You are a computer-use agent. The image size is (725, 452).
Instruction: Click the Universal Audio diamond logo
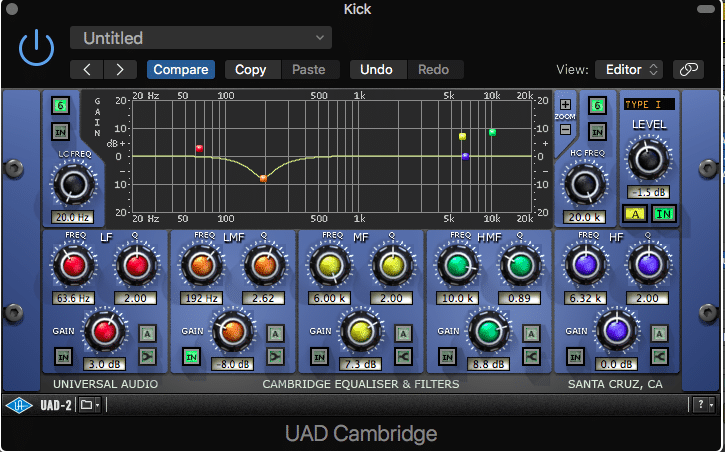(19, 405)
